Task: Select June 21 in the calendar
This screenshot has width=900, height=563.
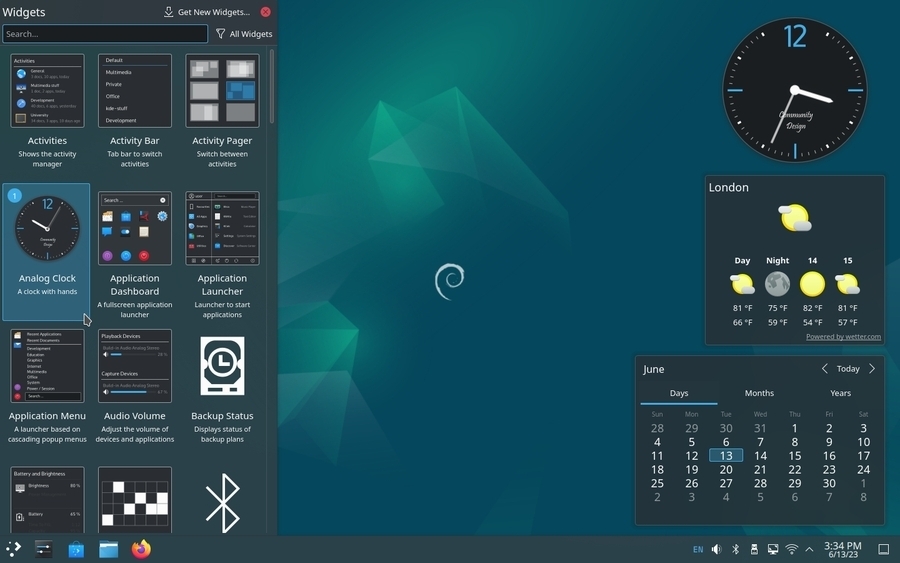Action: click(x=761, y=469)
